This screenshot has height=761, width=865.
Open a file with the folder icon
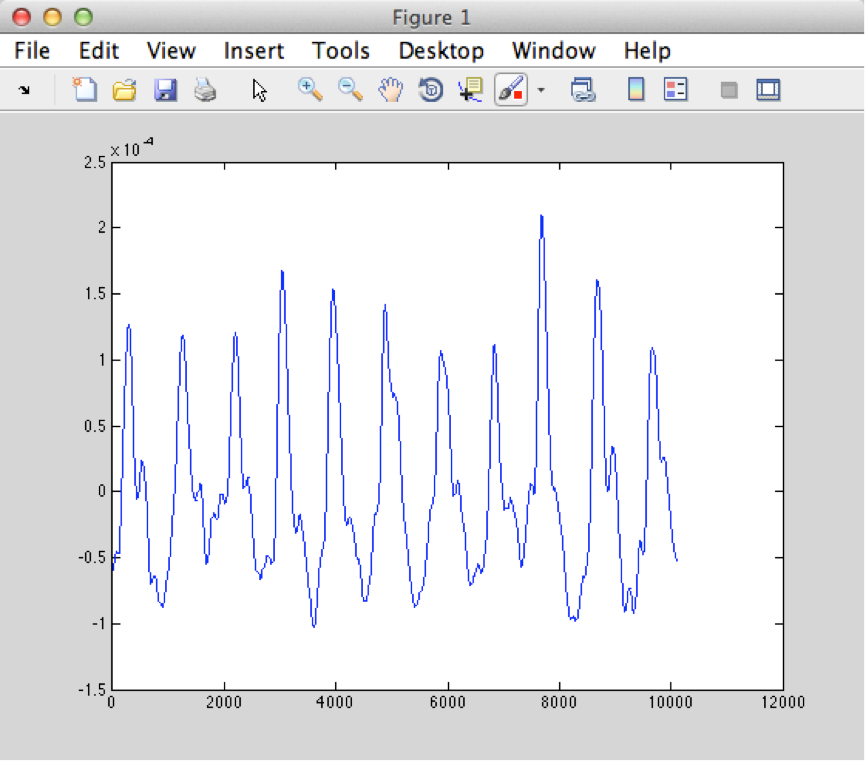[124, 90]
